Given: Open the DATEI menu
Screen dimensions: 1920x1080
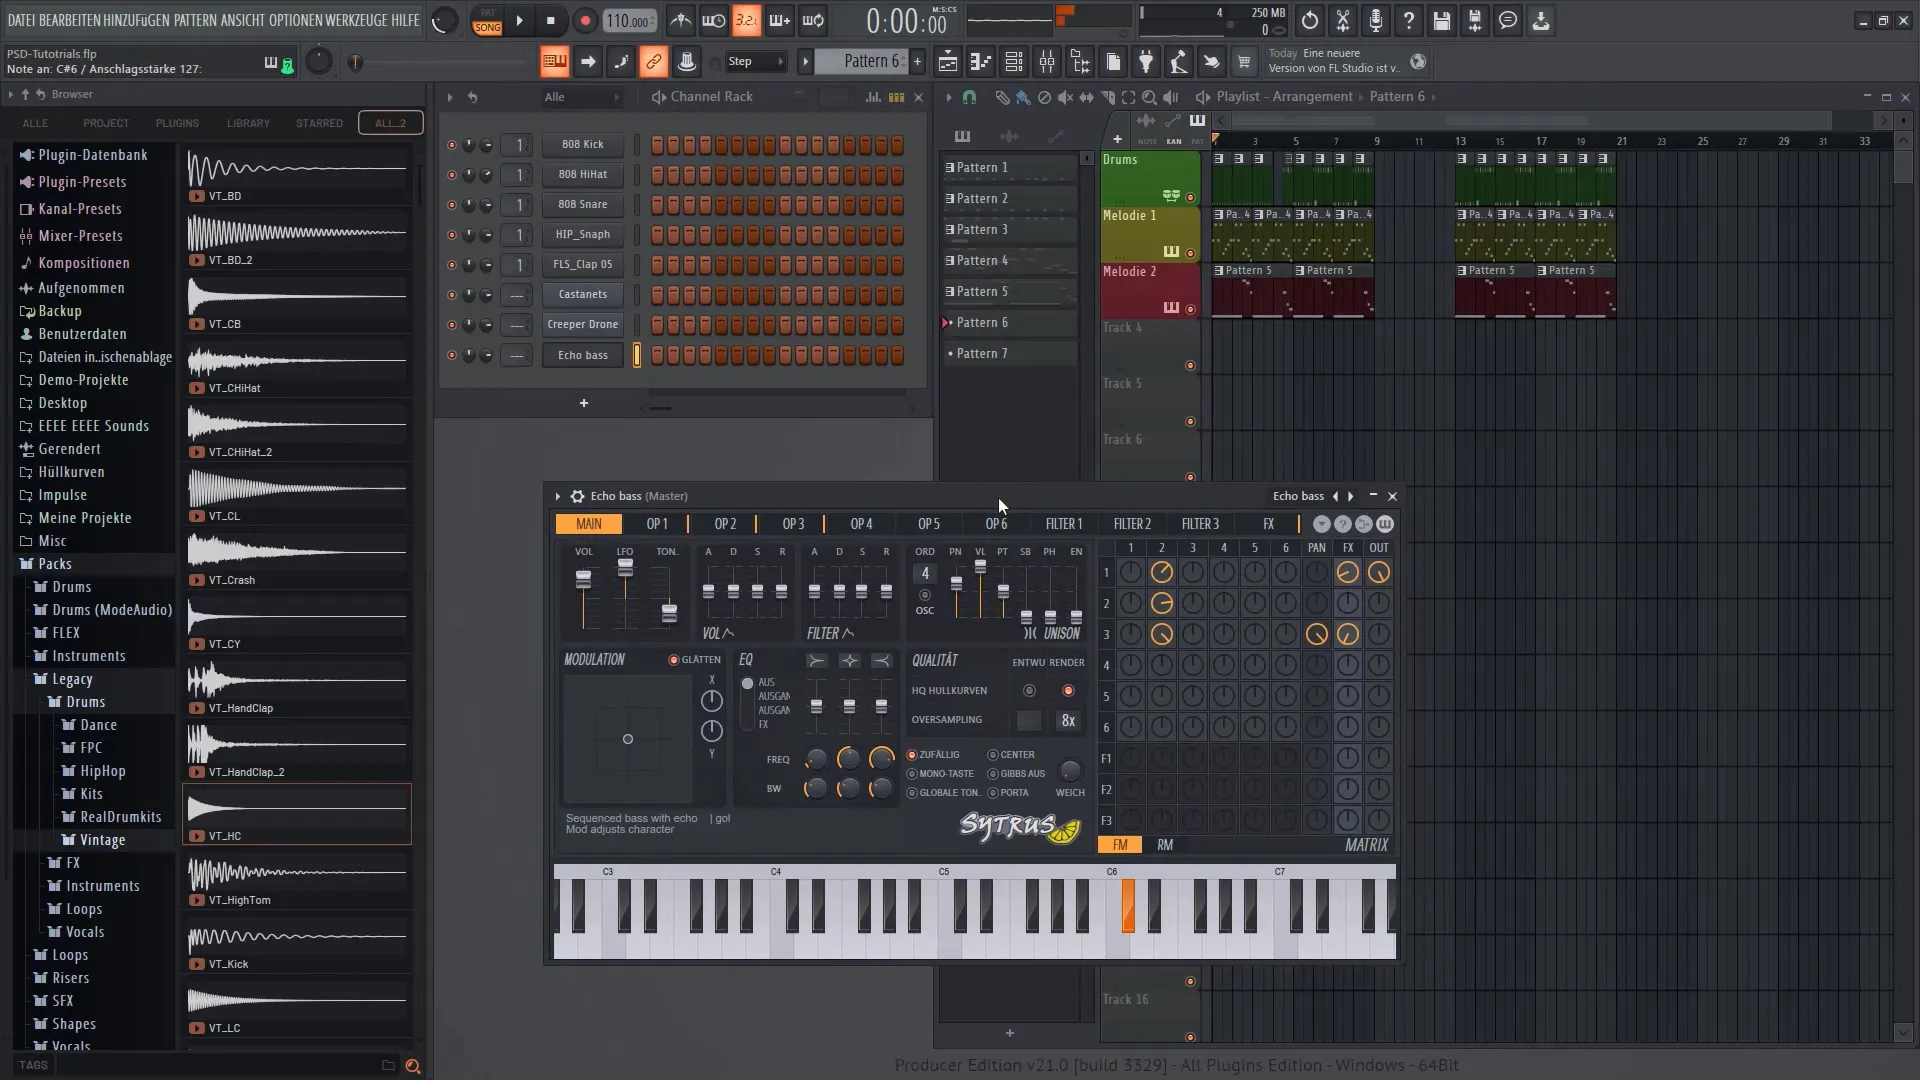Looking at the screenshot, I should click(21, 20).
